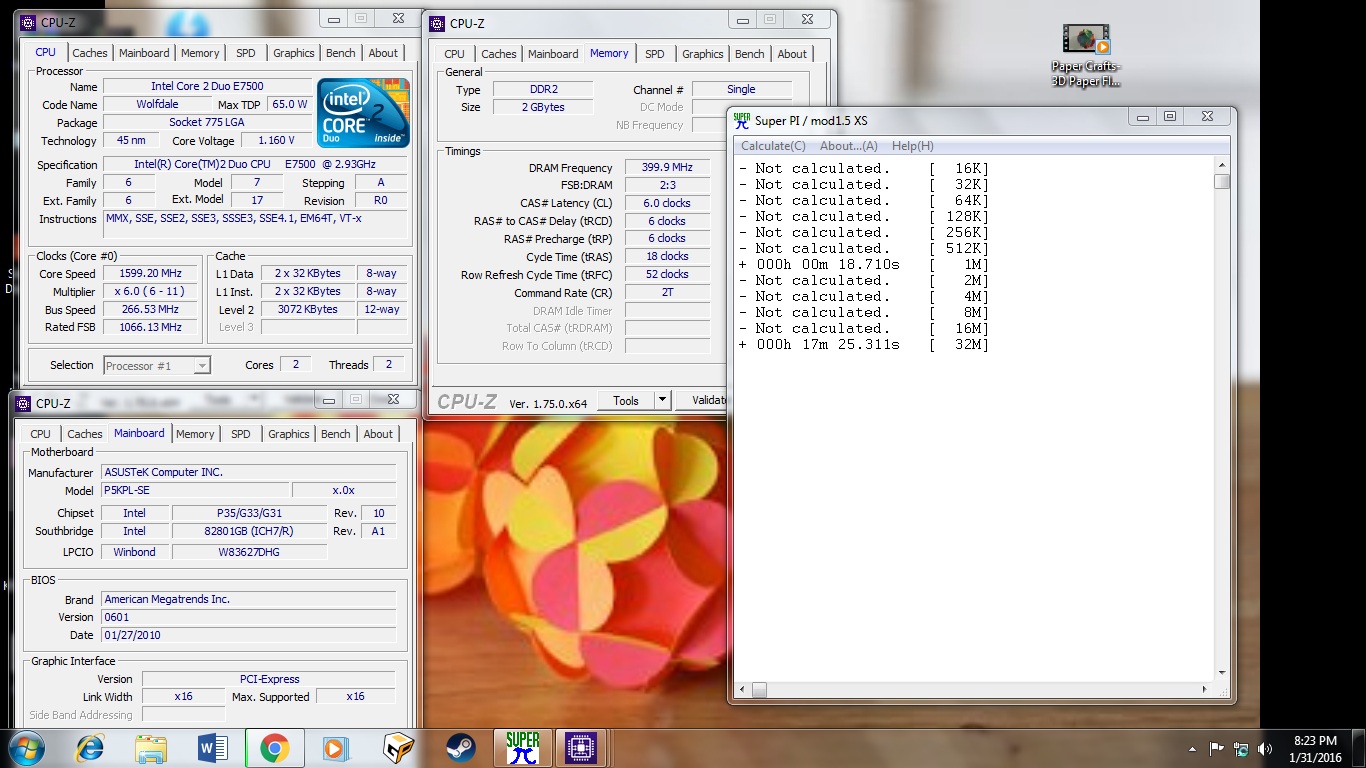The image size is (1366, 768).
Task: Click BIOS Date value 01/27/2010
Action: click(248, 635)
